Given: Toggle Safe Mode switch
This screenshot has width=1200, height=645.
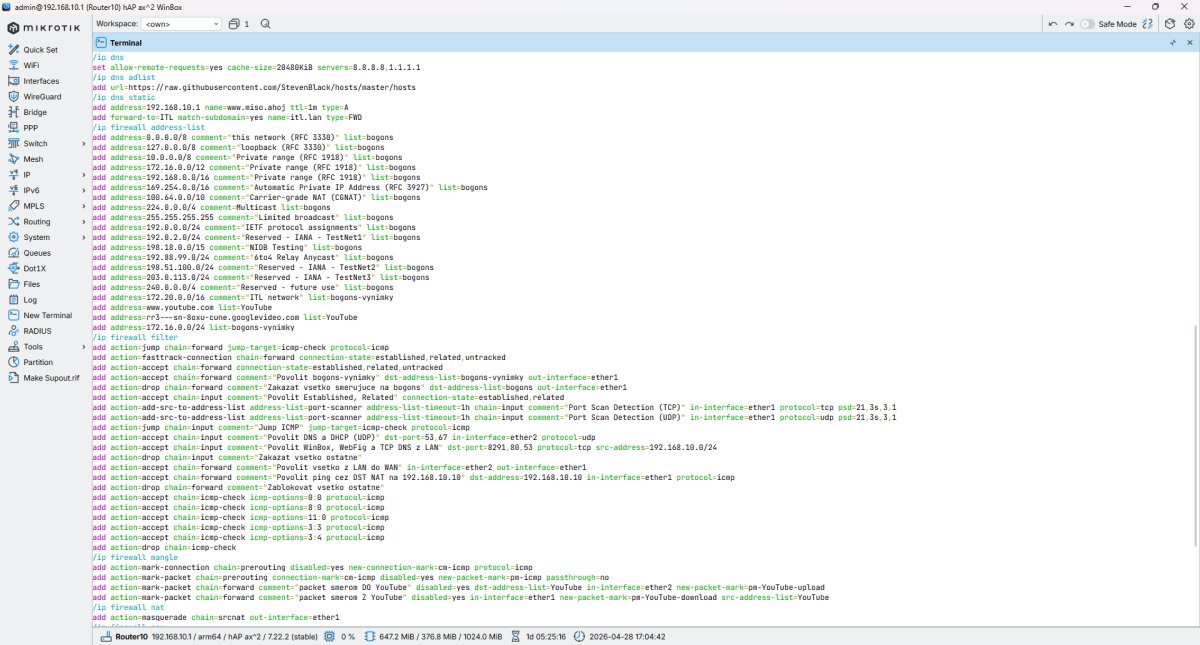Looking at the screenshot, I should (x=1087, y=23).
